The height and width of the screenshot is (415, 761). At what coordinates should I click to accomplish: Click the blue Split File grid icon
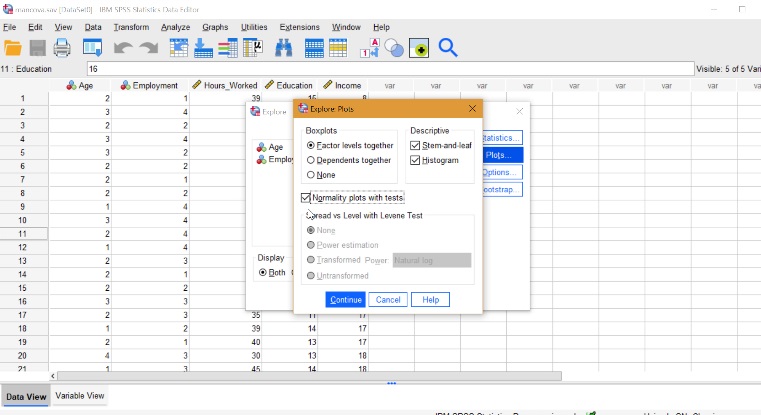[x=314, y=48]
